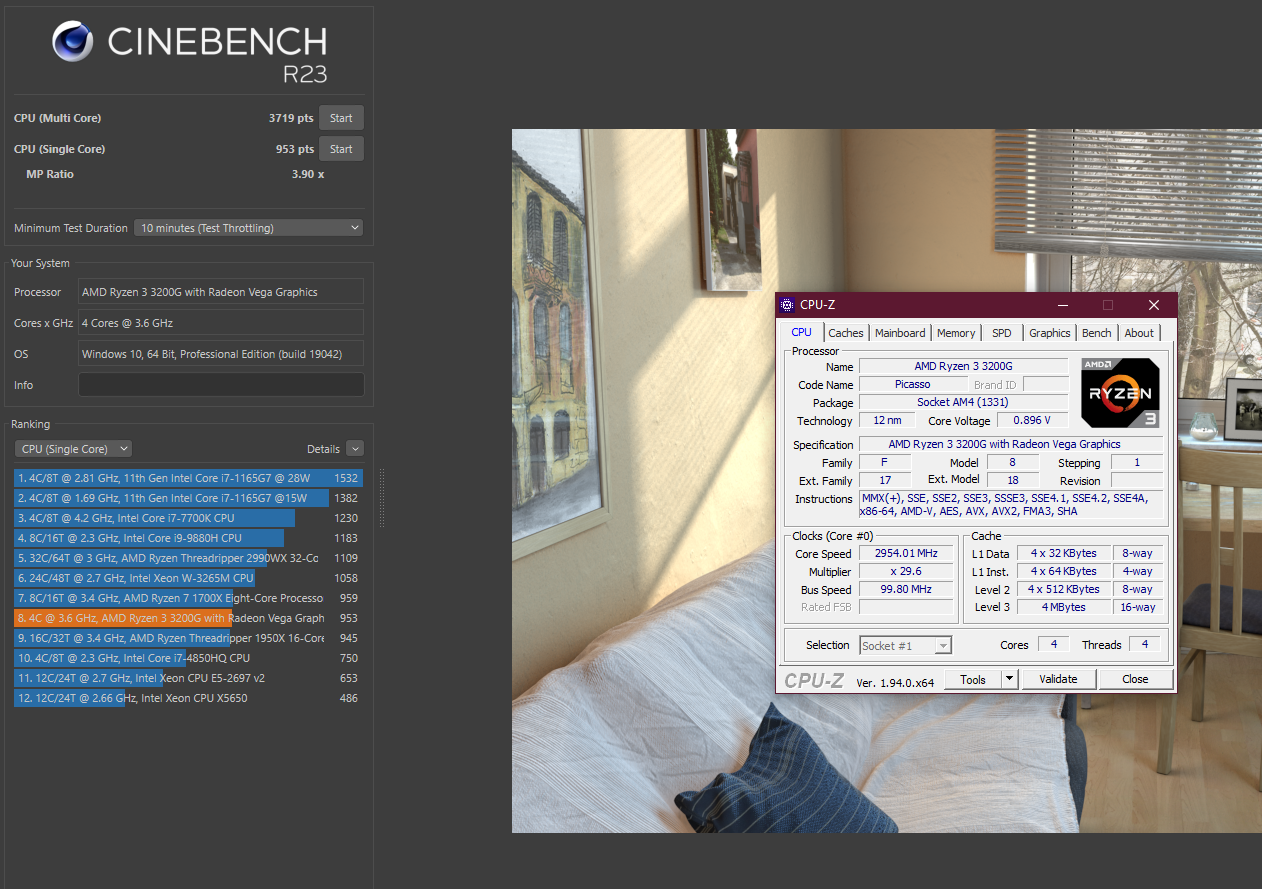Select ranking row 12 Xeon CPU X5650
This screenshot has width=1262, height=889.
[x=188, y=698]
